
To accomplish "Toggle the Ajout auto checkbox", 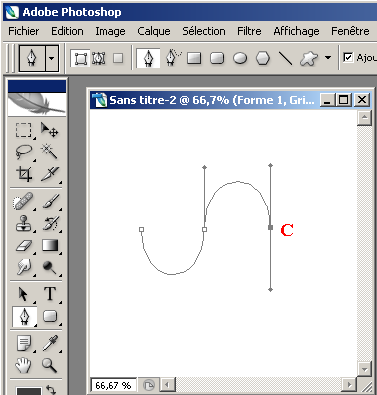I will 348,58.
